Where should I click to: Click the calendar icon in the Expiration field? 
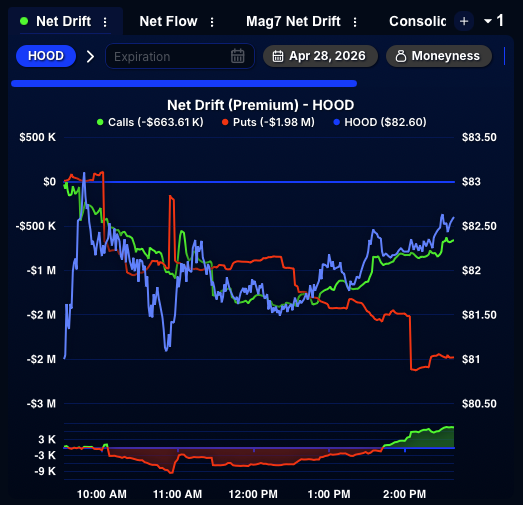(237, 56)
